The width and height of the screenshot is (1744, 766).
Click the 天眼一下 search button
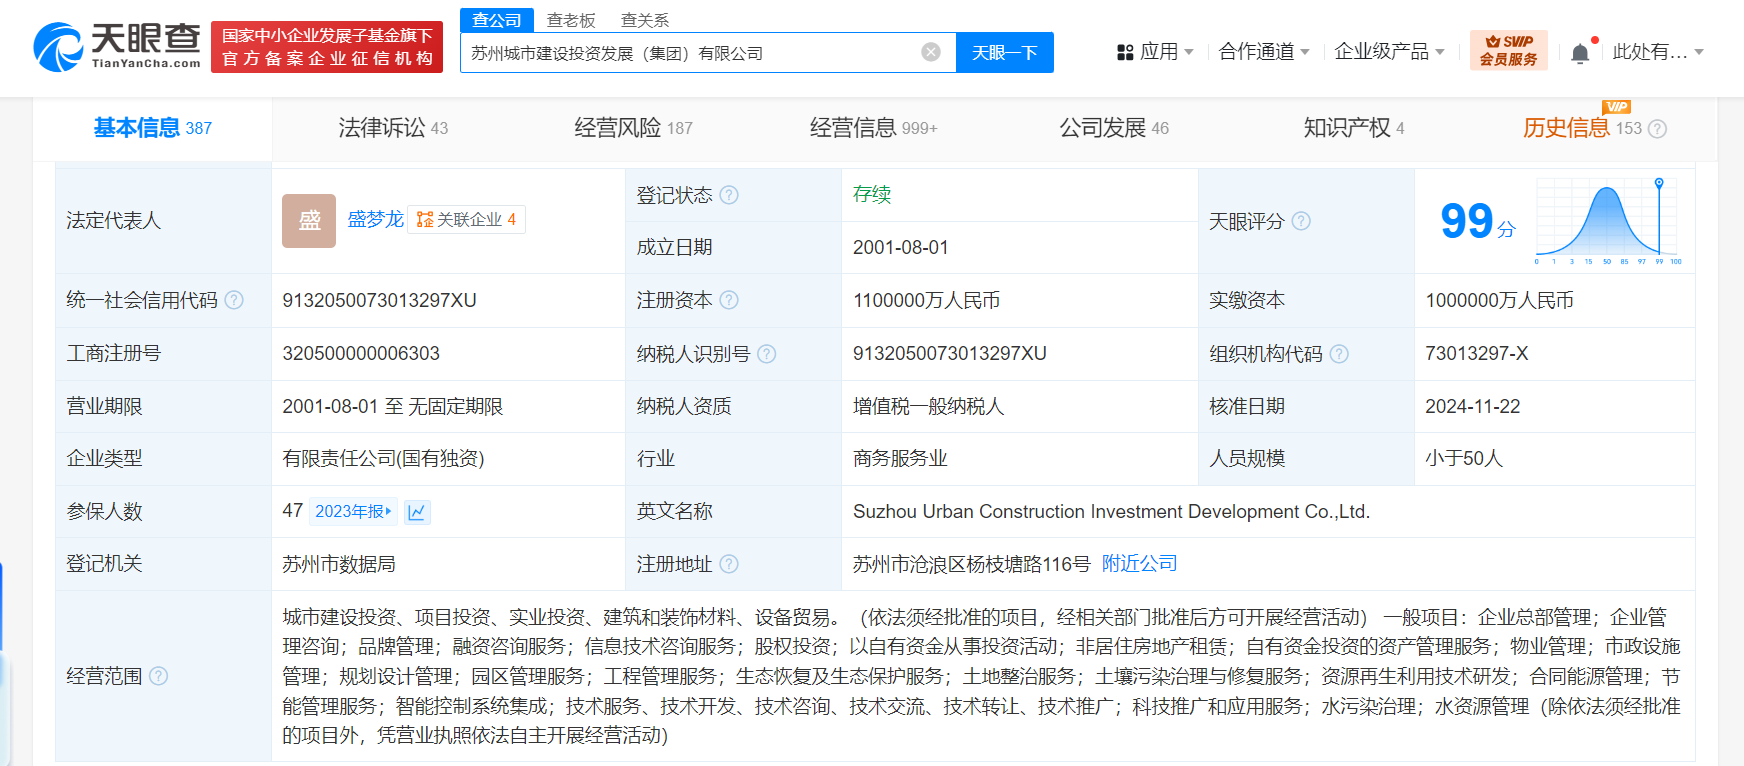pos(1004,53)
